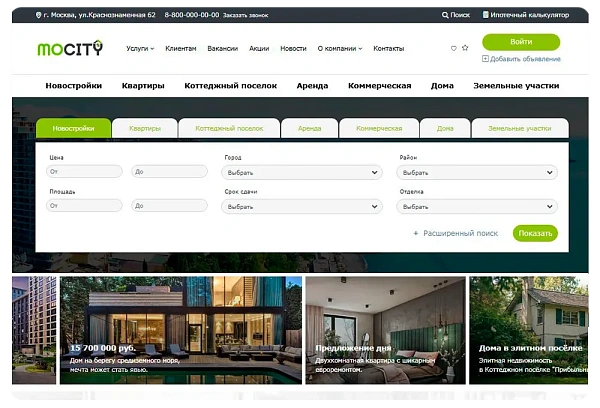Open Земельные участки in the bold category bar
Image resolution: width=600 pixels, height=408 pixels.
click(516, 86)
